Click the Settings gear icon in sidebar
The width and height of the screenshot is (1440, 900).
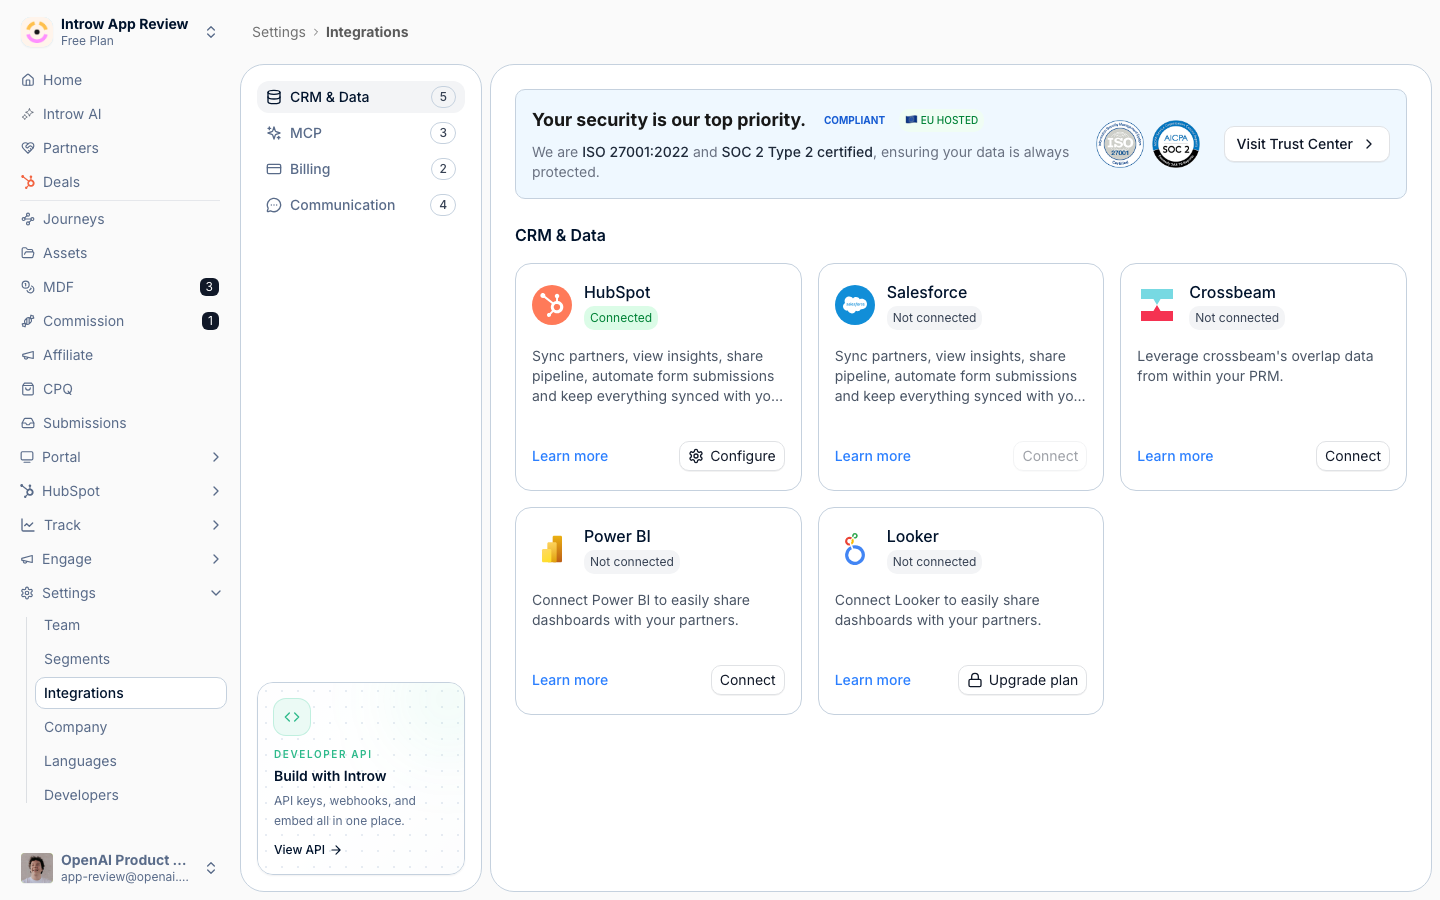pos(27,593)
